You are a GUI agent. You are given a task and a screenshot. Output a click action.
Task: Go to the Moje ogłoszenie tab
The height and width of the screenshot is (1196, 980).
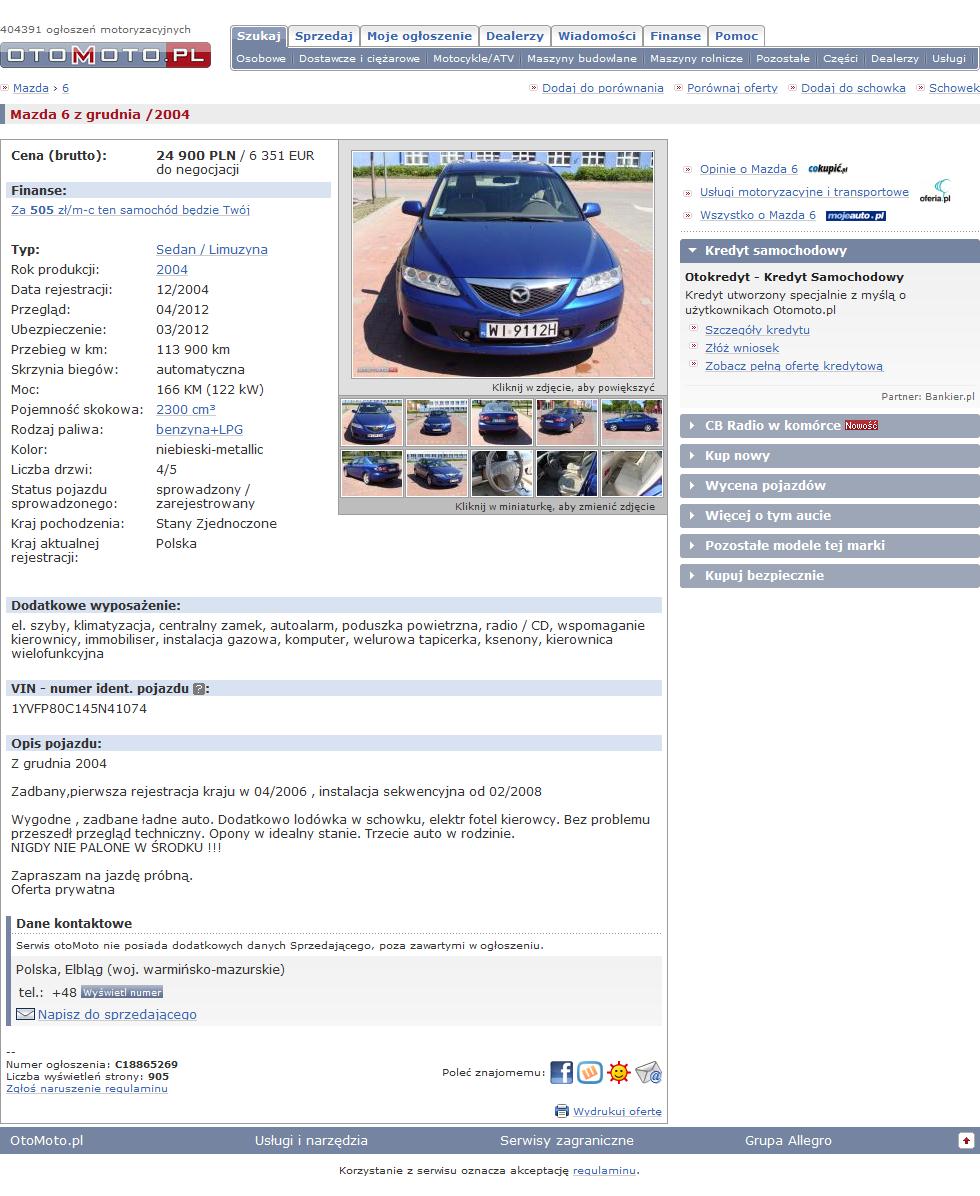pos(419,36)
